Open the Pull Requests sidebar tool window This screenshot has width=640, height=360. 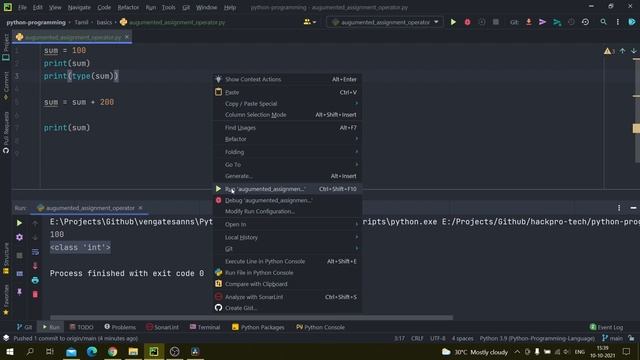pyautogui.click(x=6, y=132)
